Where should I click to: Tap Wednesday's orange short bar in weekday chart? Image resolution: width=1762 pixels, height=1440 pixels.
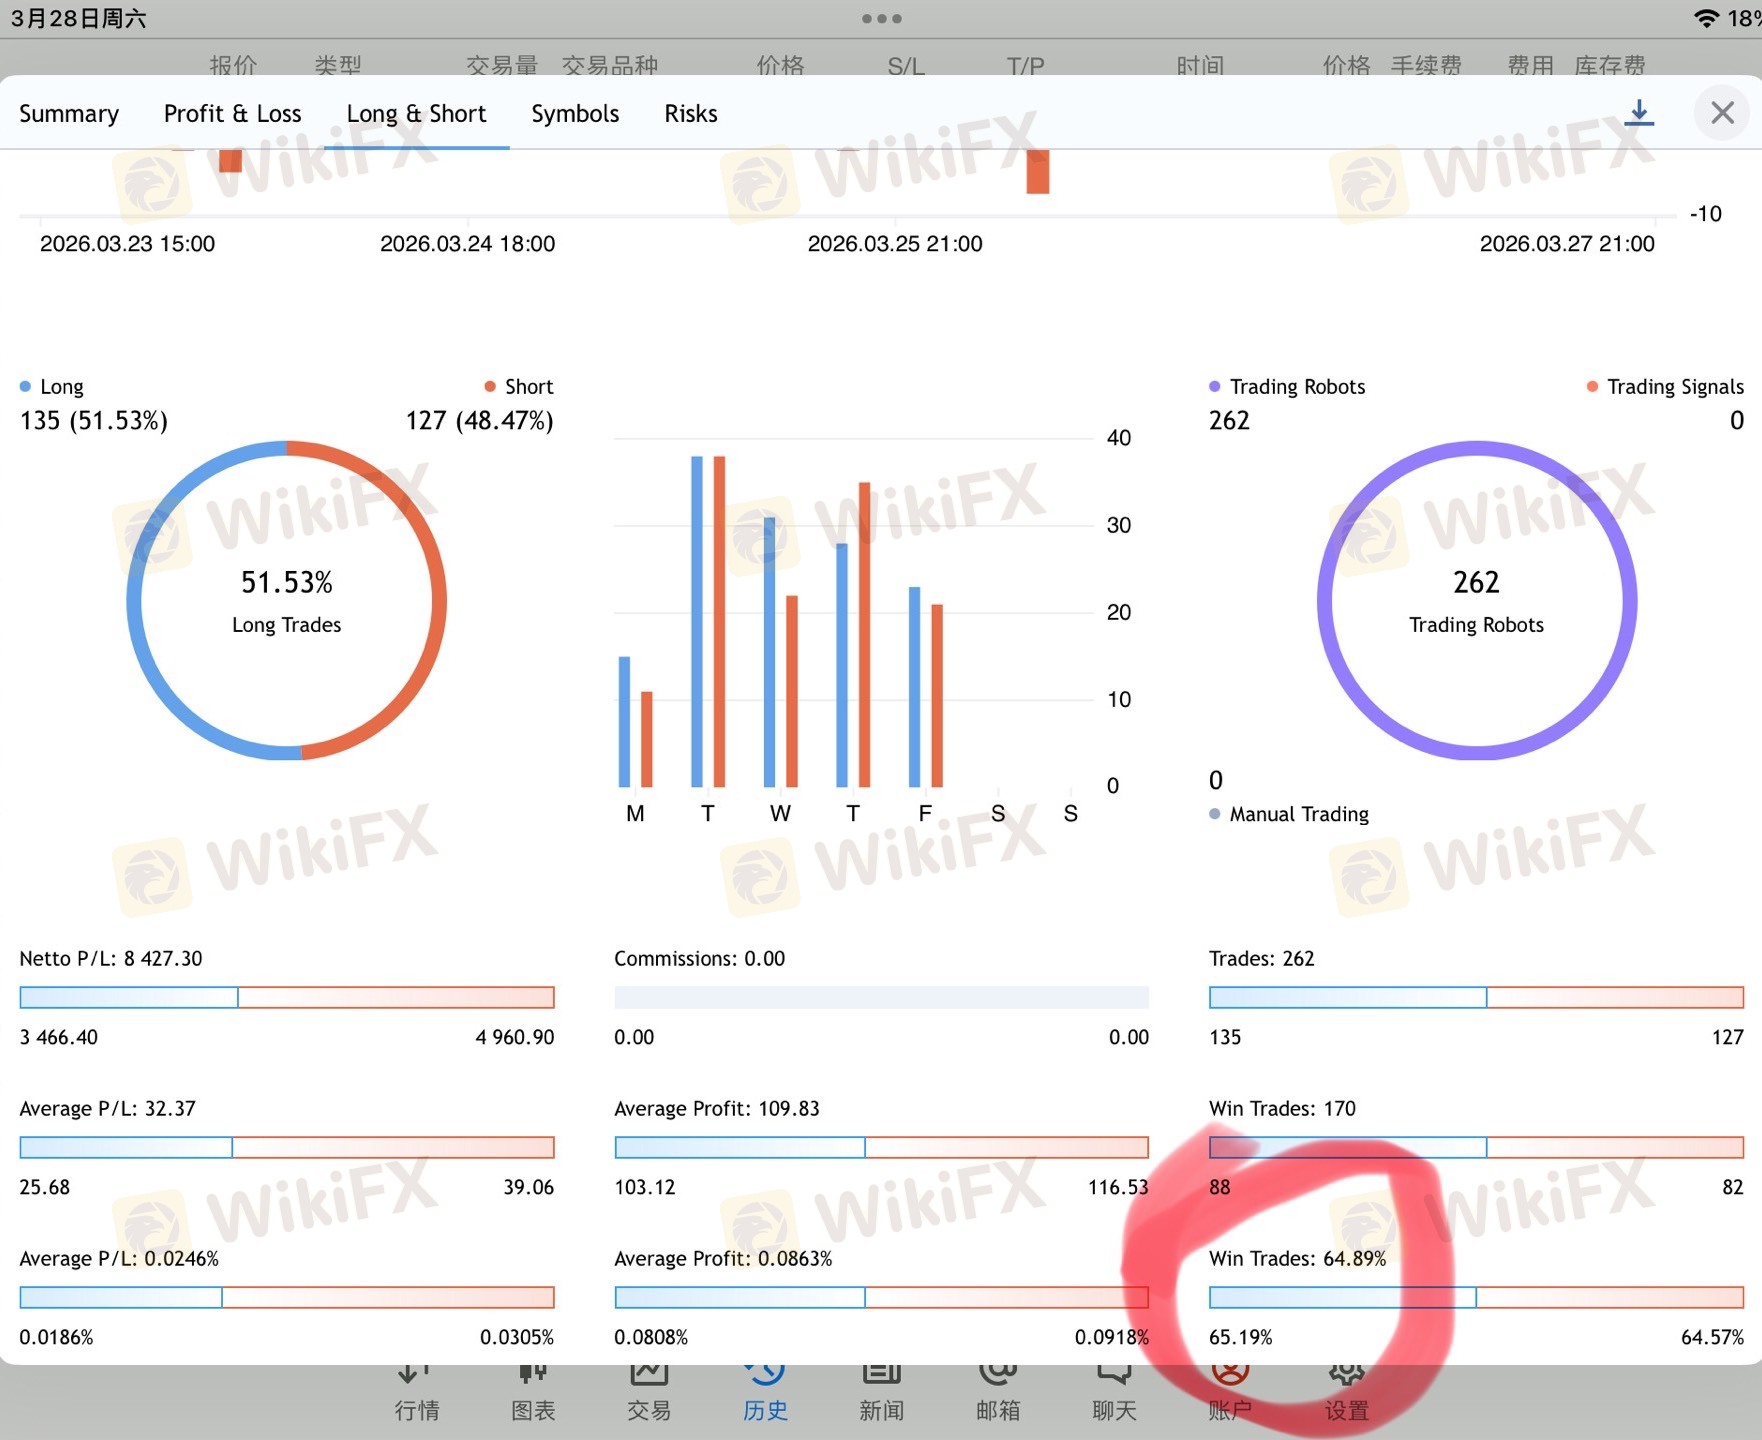click(x=792, y=691)
